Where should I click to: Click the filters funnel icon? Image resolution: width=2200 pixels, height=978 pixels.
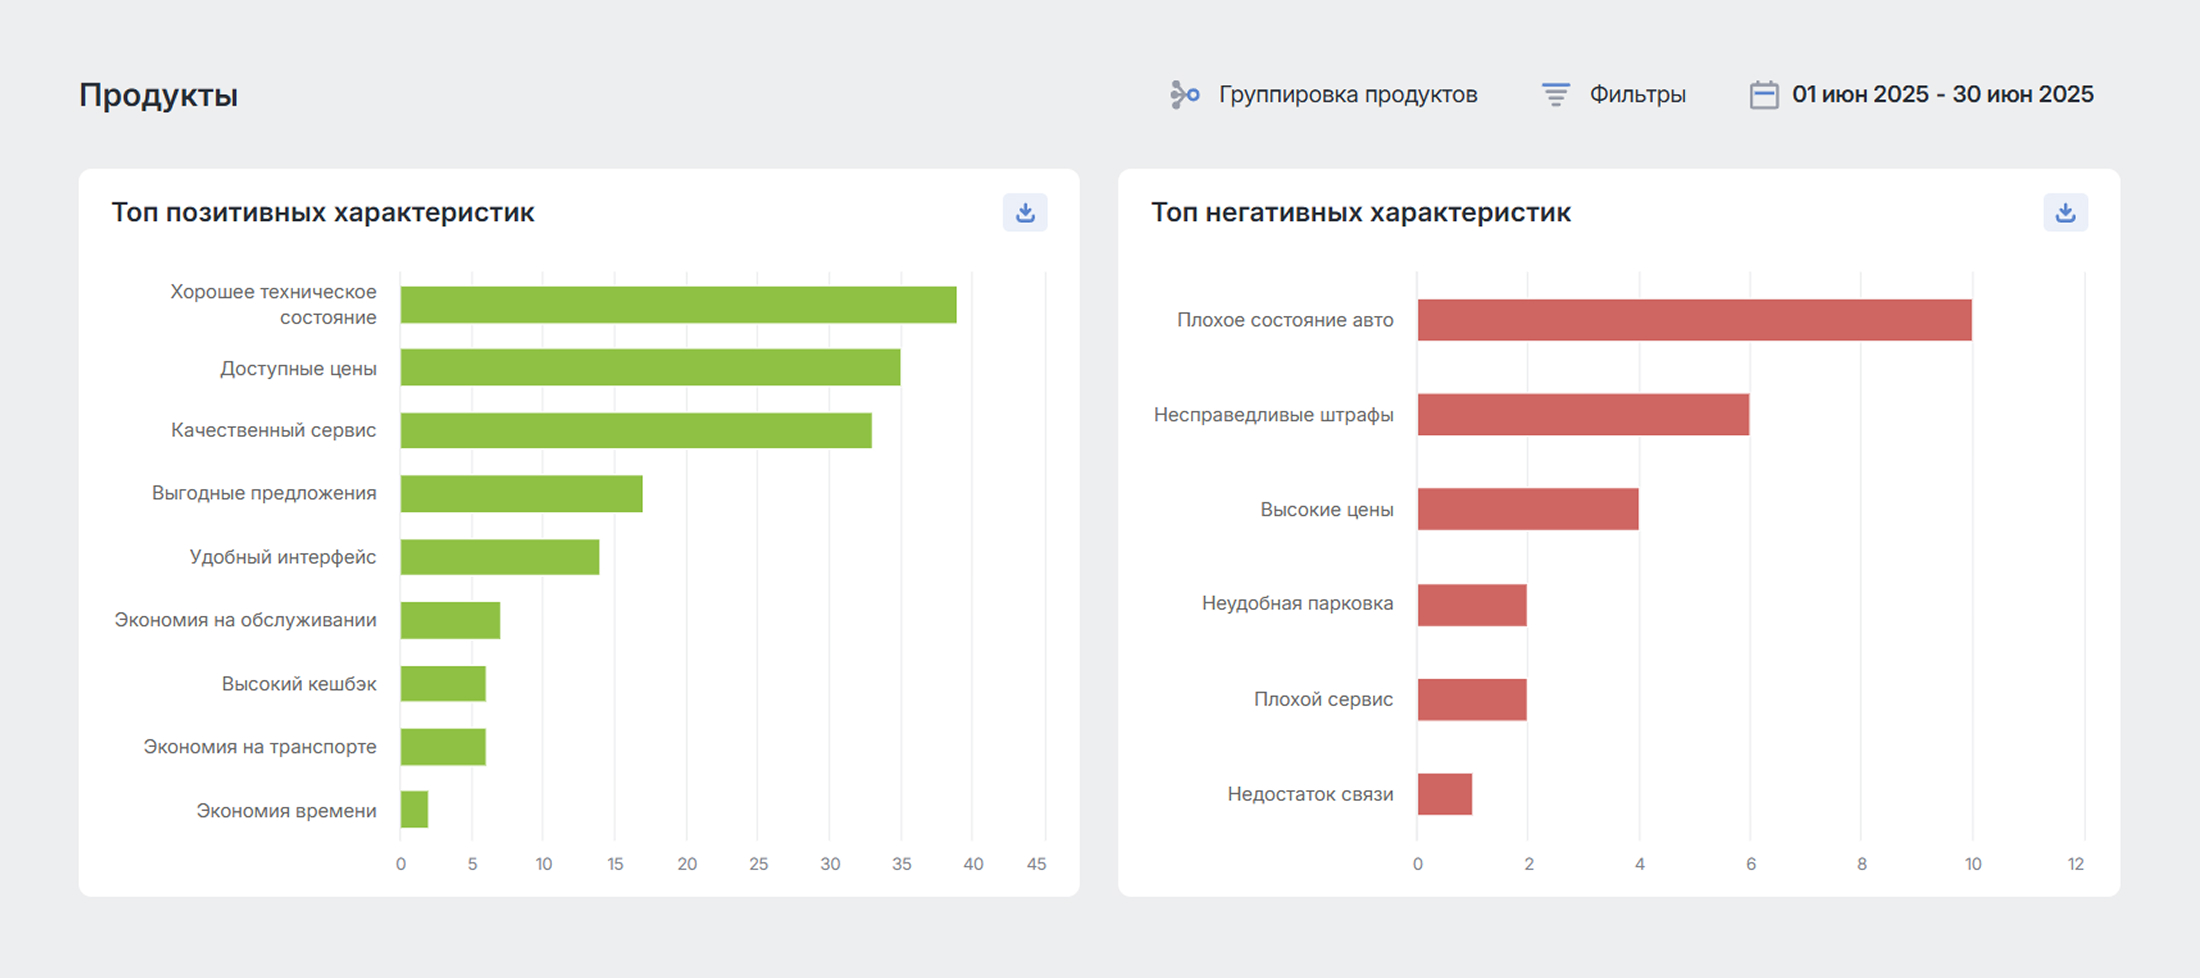(x=1555, y=95)
